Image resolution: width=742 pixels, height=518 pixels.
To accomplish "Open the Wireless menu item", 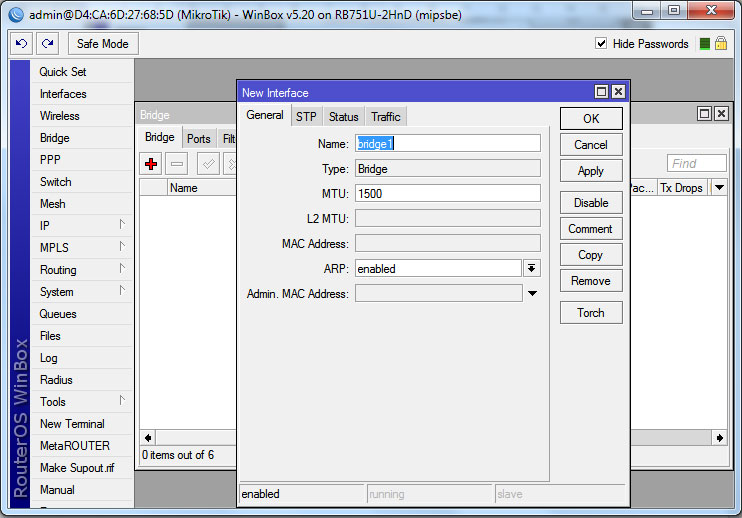I will click(x=60, y=116).
